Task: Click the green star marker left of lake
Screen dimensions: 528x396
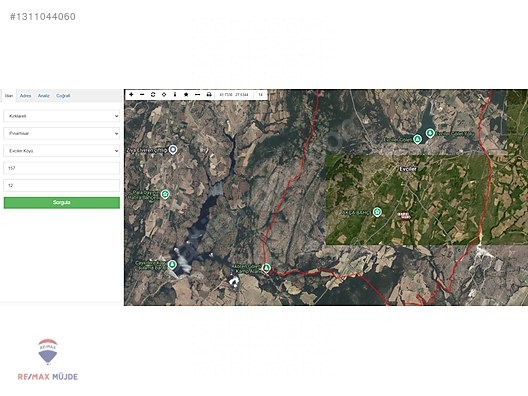Action: coord(165,194)
